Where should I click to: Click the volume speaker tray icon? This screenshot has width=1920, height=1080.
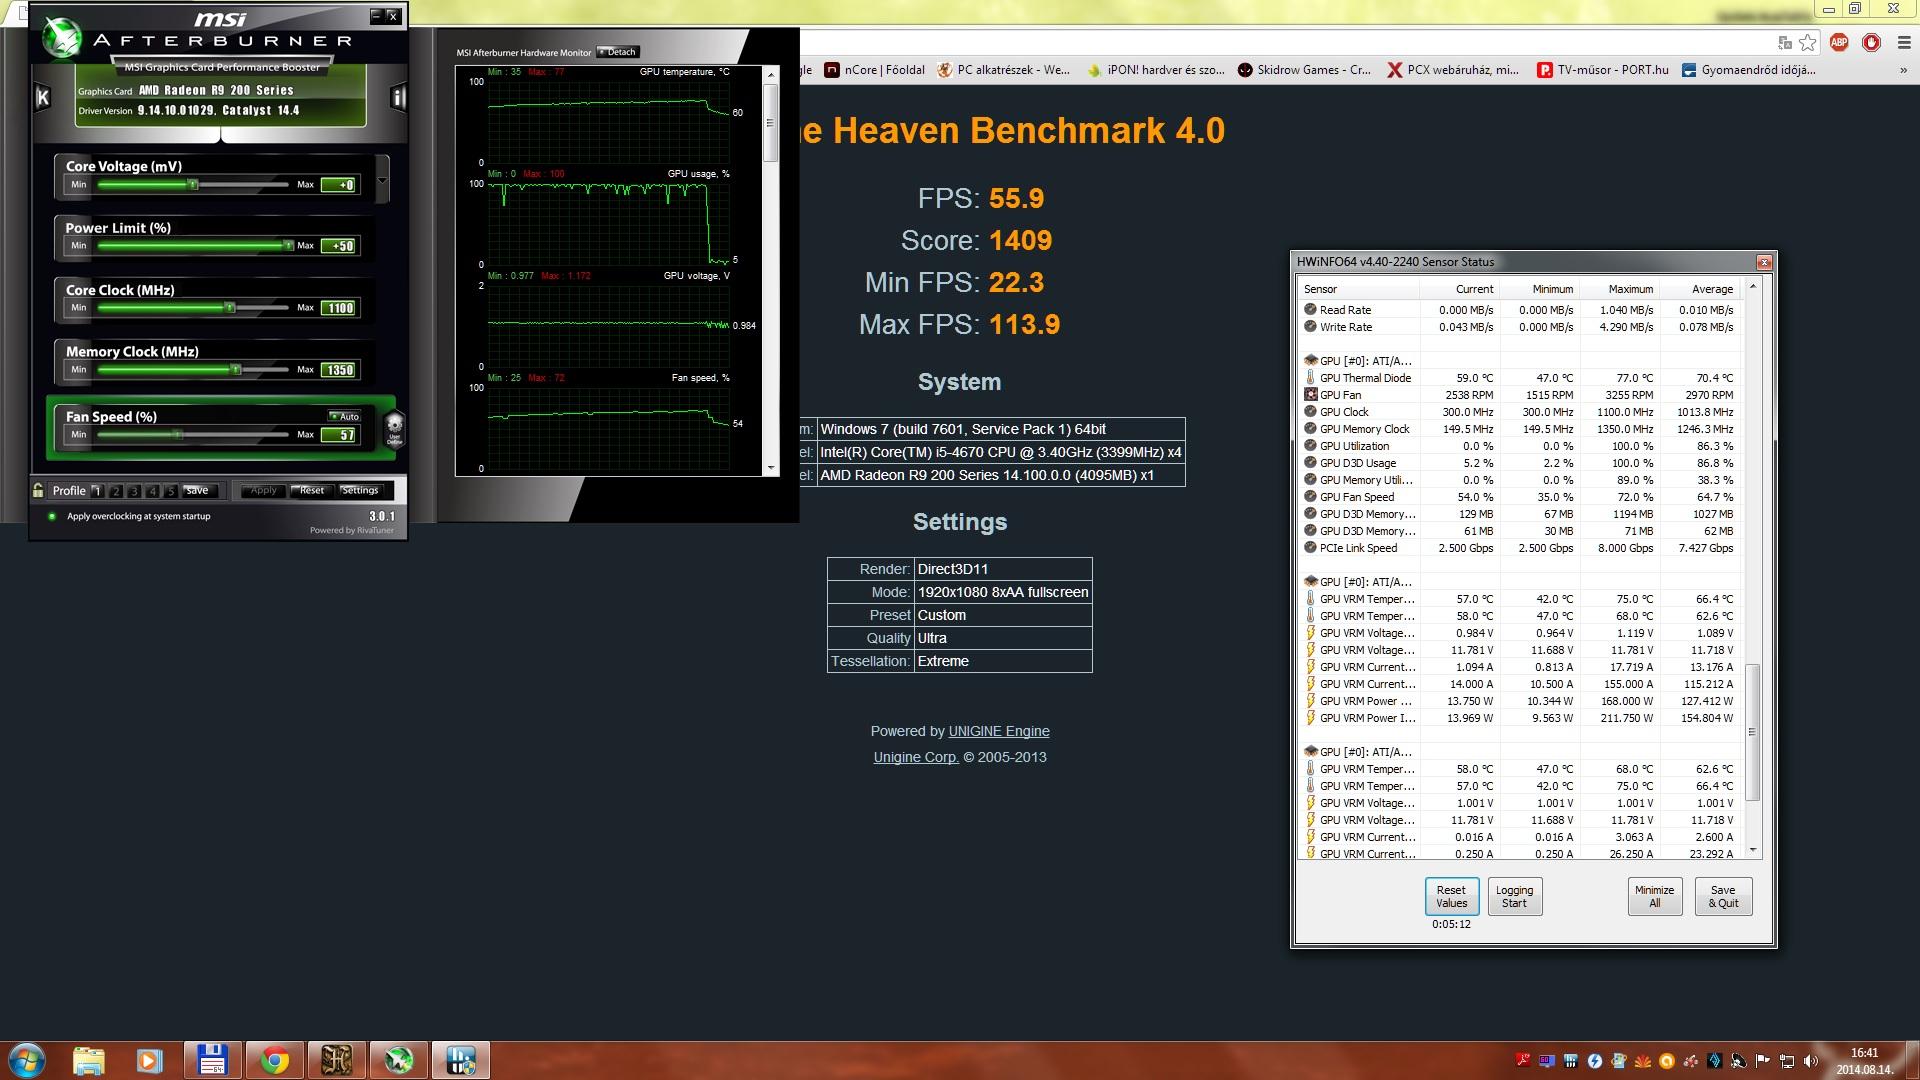coord(1811,1061)
